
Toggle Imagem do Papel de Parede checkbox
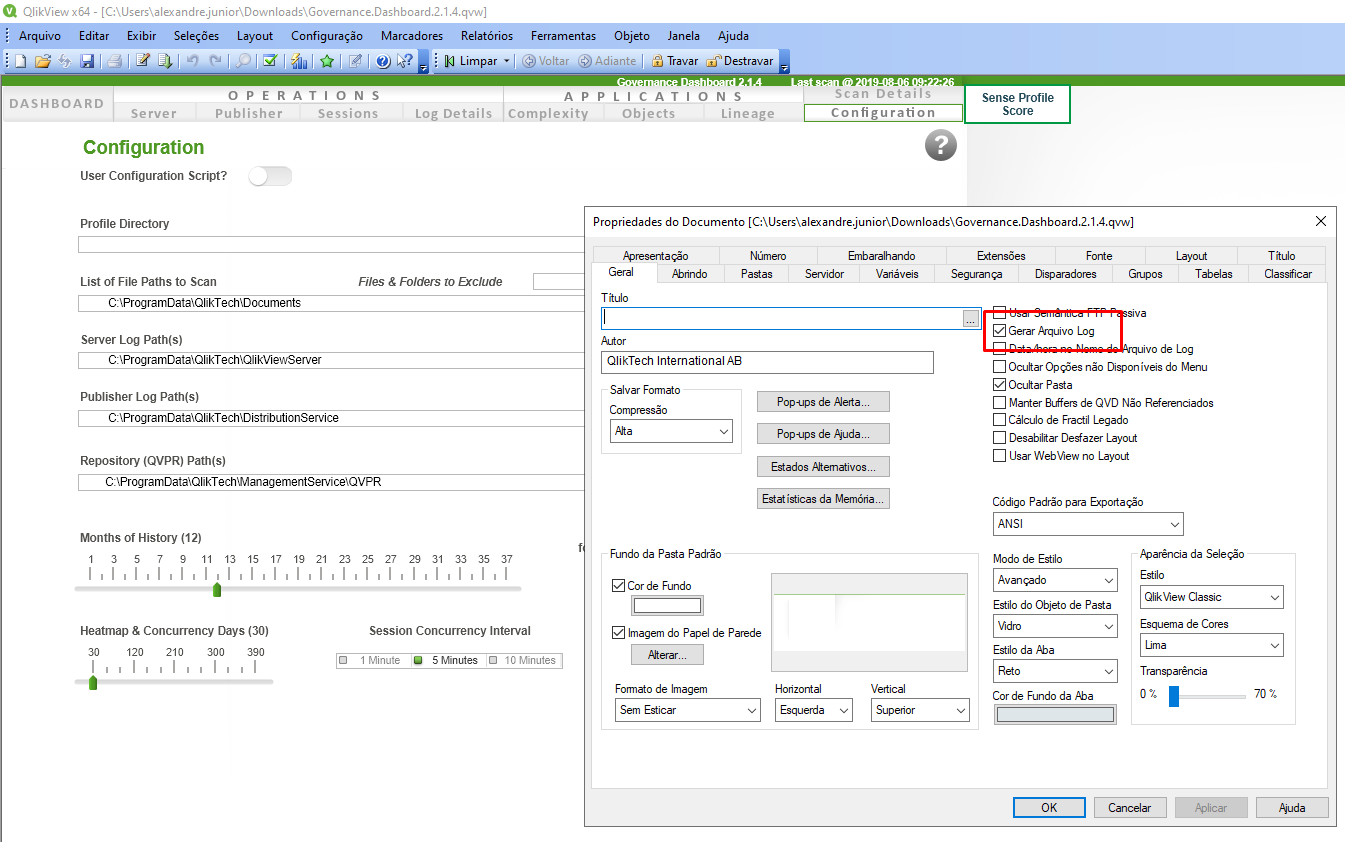click(x=618, y=633)
